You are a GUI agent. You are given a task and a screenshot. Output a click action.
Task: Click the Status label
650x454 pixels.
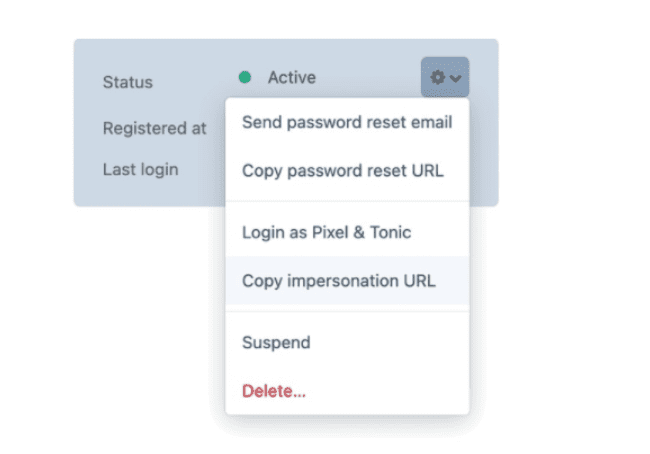pos(127,81)
